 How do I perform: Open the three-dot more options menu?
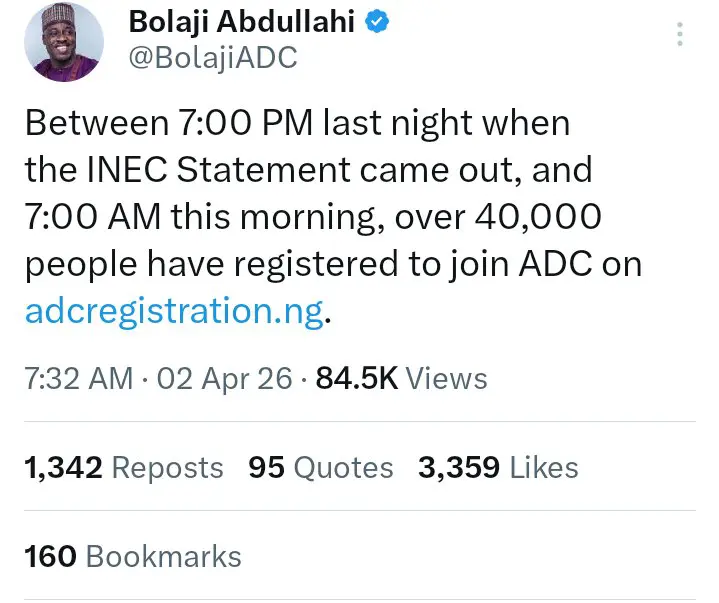pyautogui.click(x=680, y=35)
